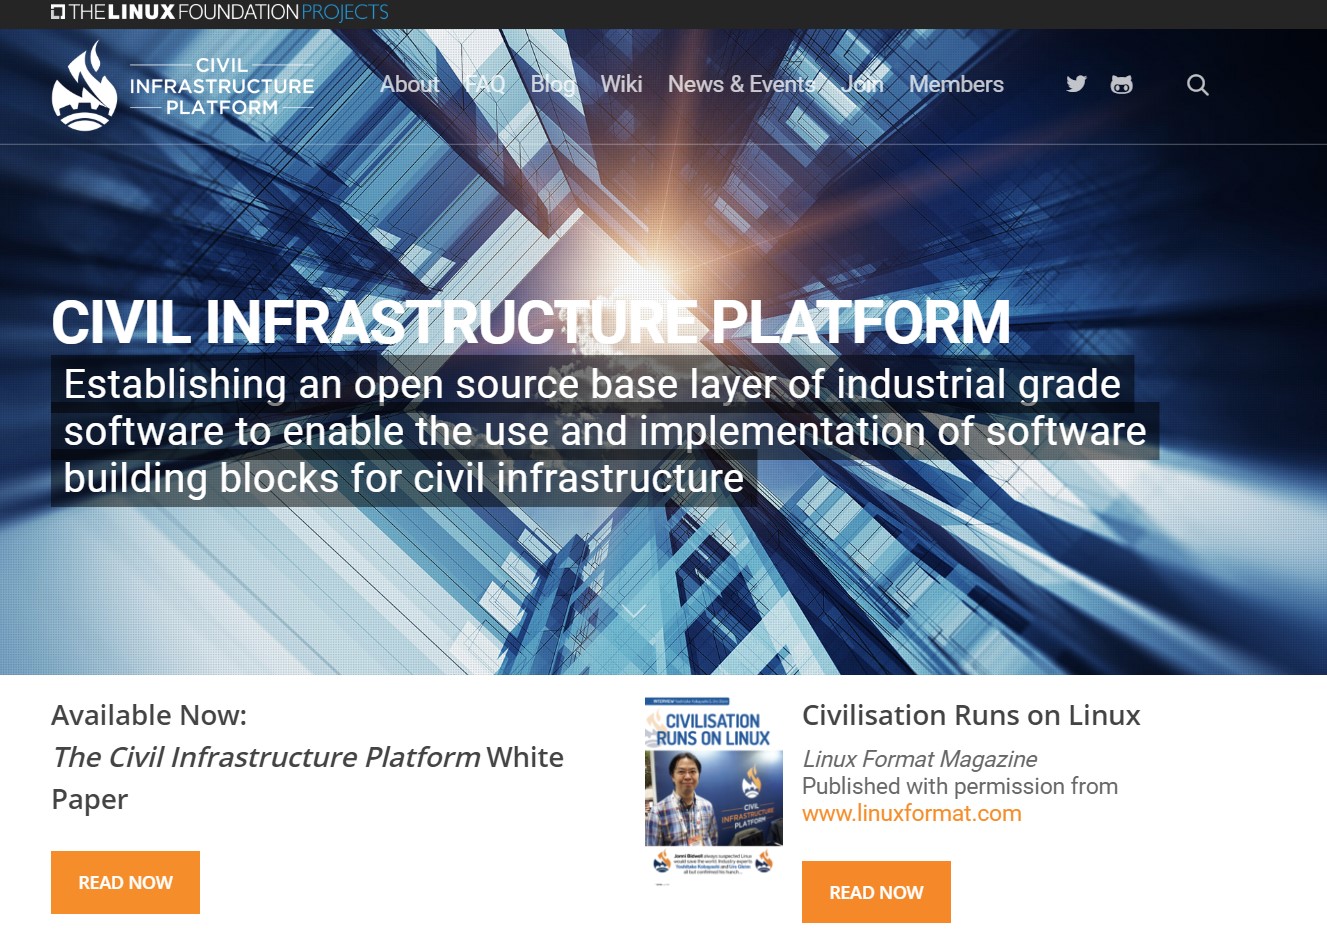
Task: Go to the FAQ page
Action: click(485, 85)
